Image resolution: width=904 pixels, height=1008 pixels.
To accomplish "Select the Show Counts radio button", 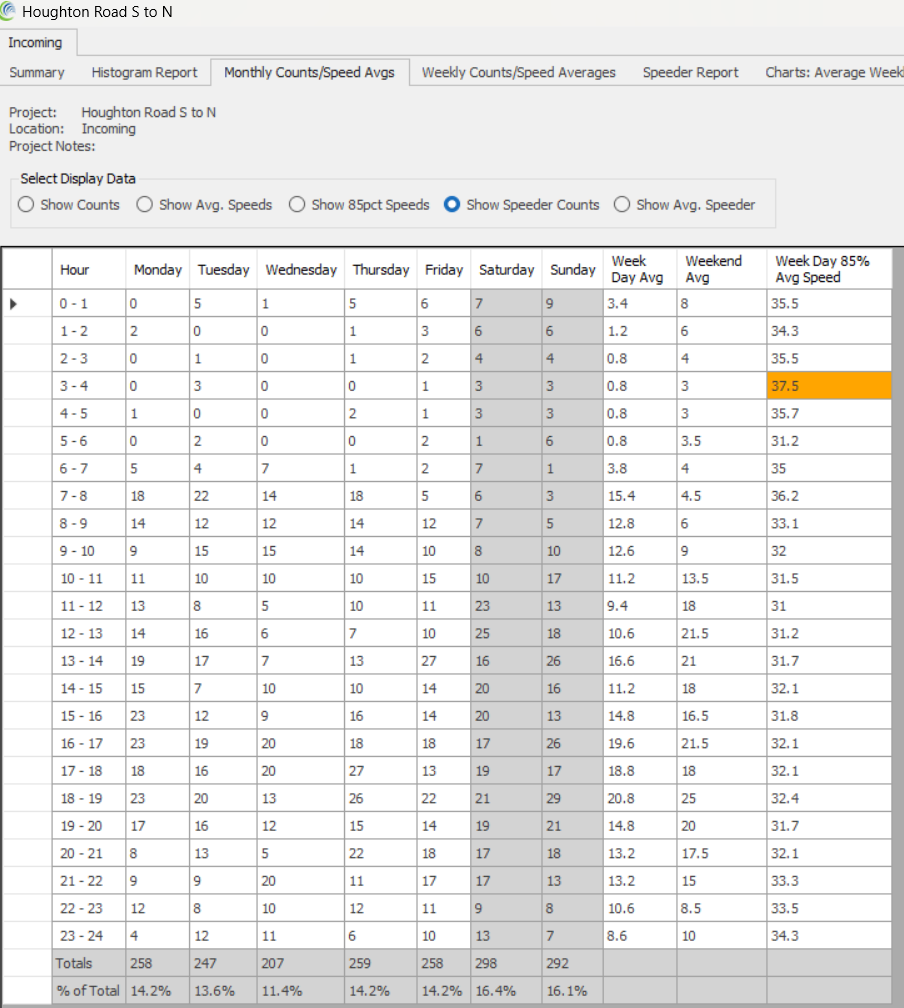I will 27,204.
